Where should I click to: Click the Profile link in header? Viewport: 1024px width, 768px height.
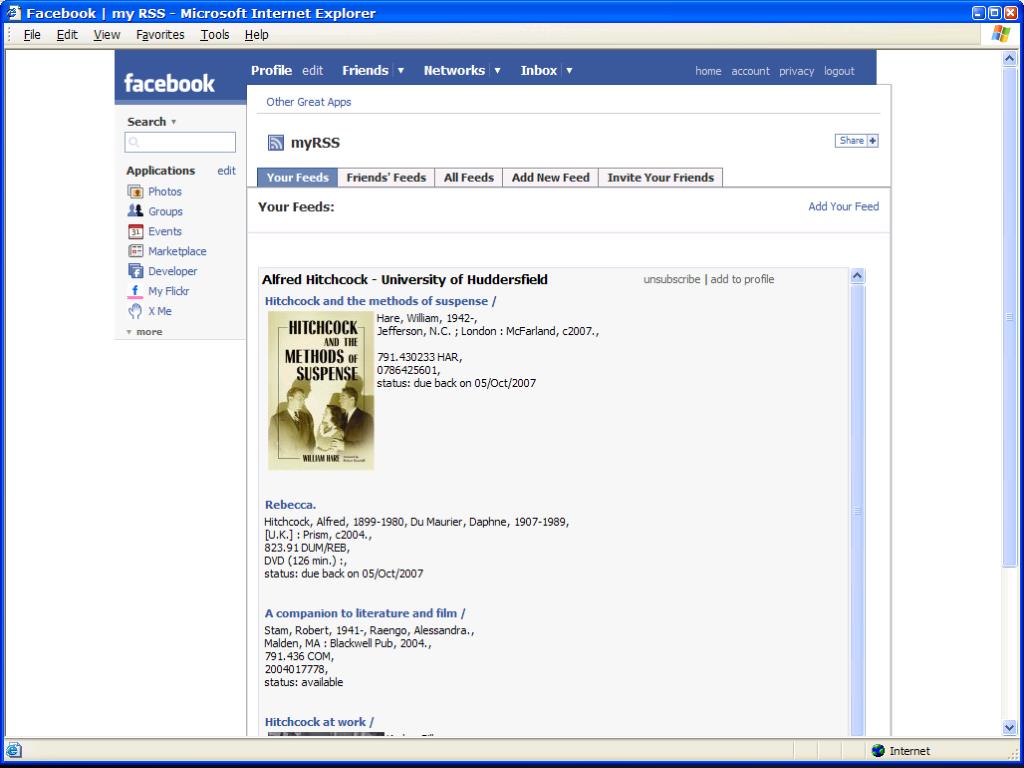[x=271, y=71]
